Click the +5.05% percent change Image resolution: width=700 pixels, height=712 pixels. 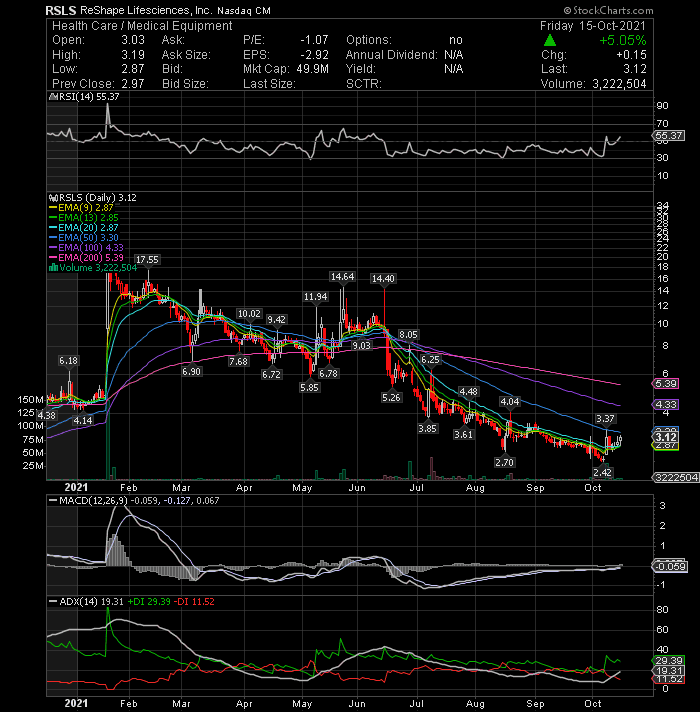coord(622,40)
